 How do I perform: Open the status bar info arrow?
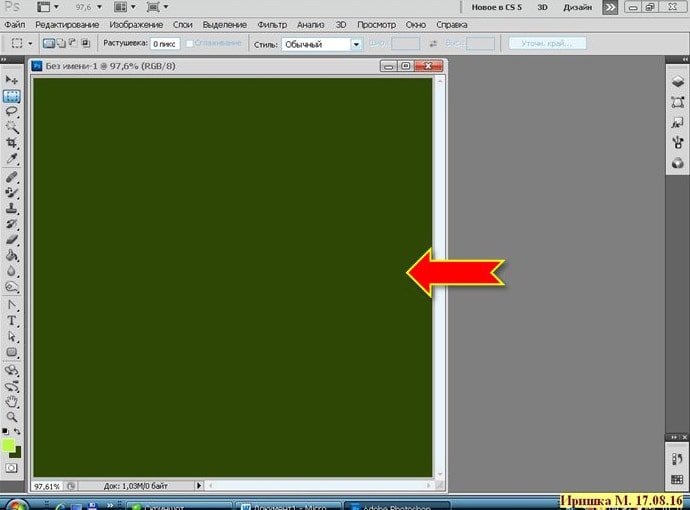click(199, 485)
